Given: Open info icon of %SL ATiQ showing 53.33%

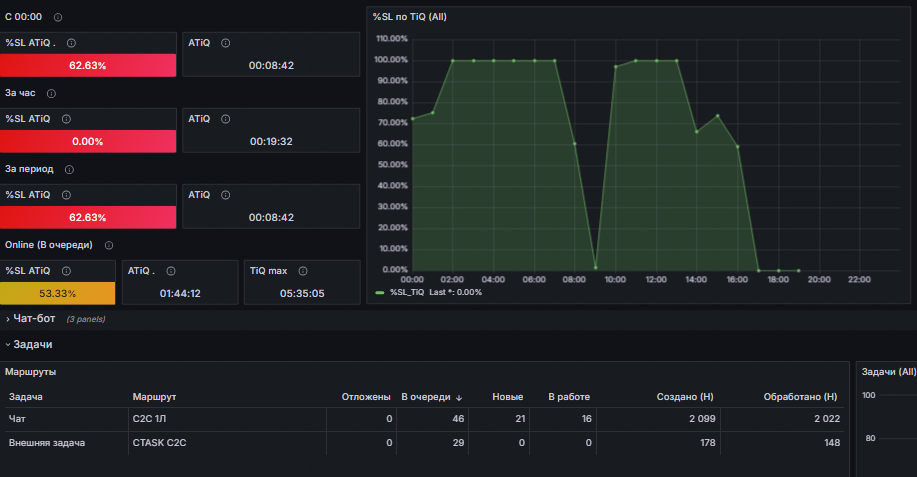Looking at the screenshot, I should pyautogui.click(x=67, y=271).
